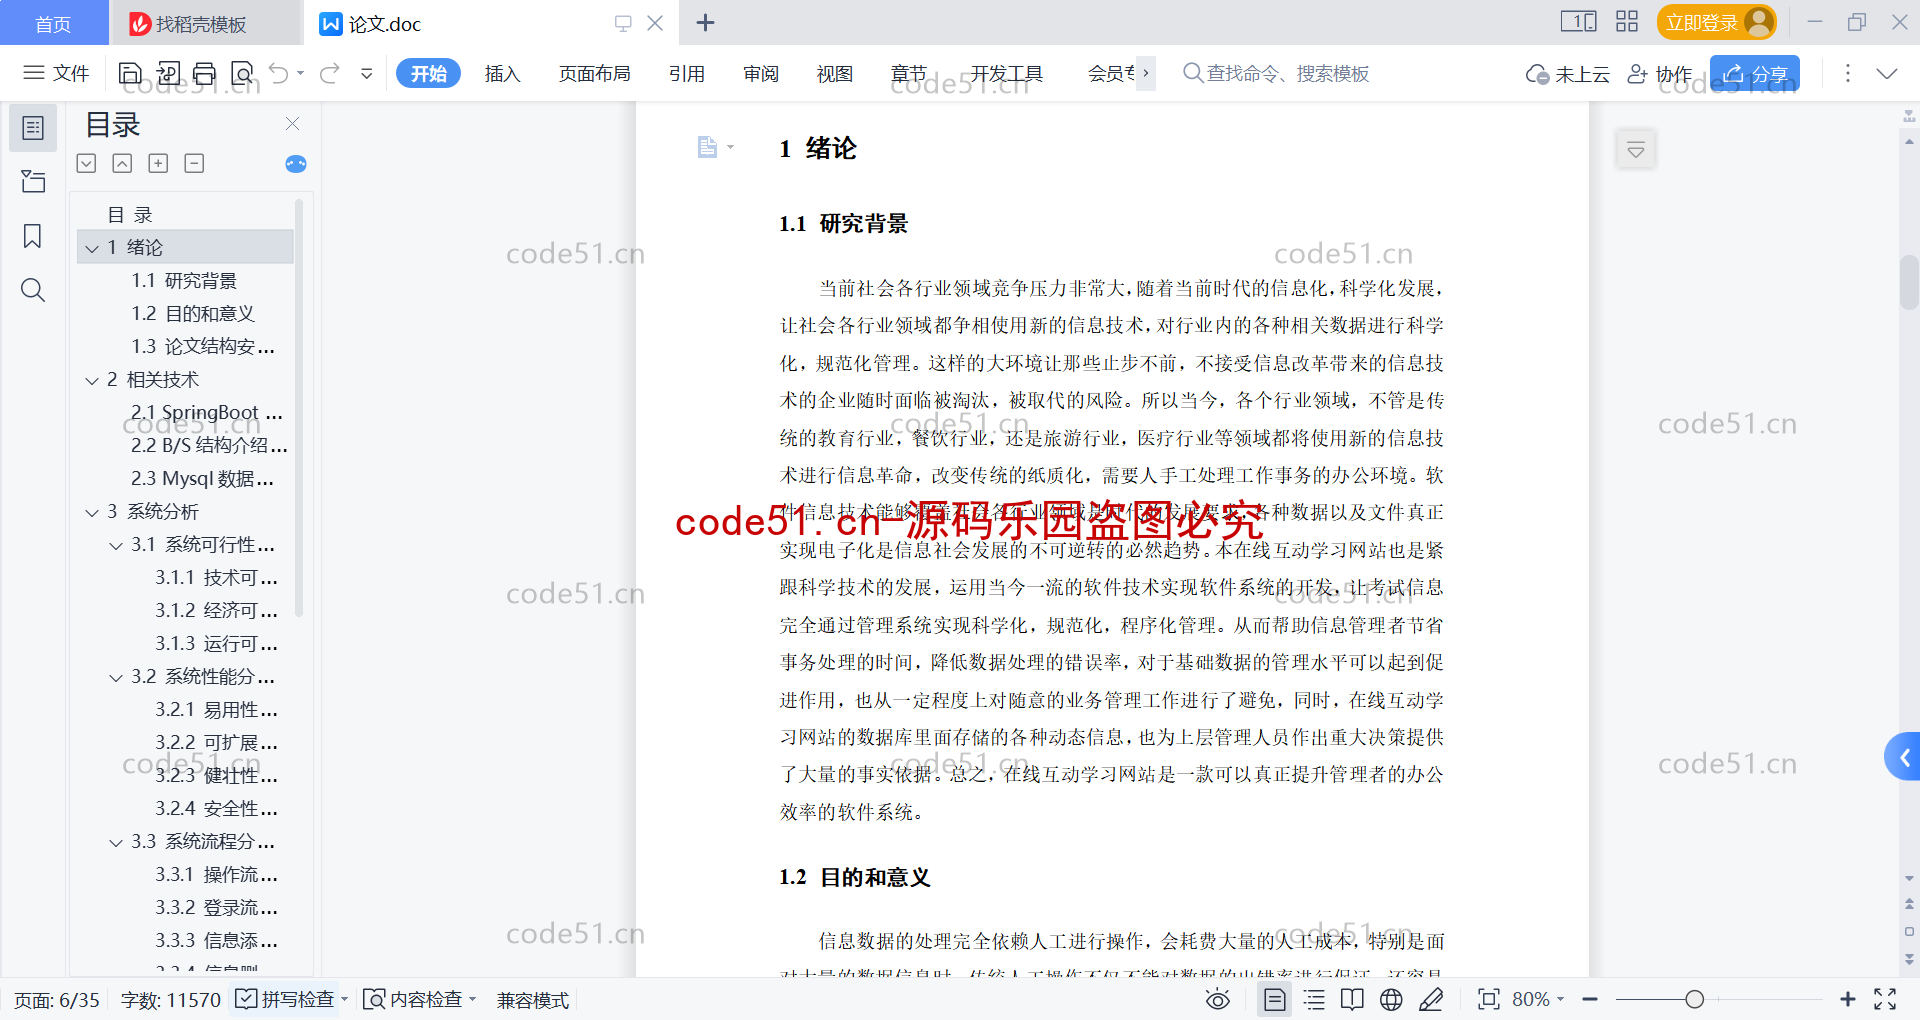Click zoom in plus button
Image resolution: width=1920 pixels, height=1020 pixels.
click(x=1847, y=999)
